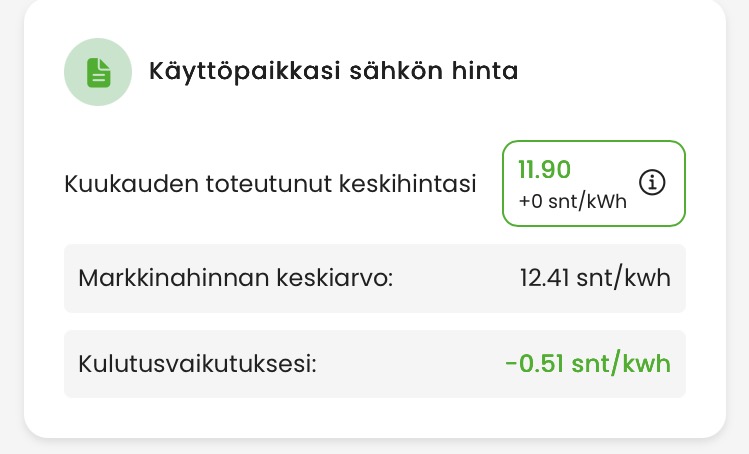Screen dimensions: 749x454
Task: Open the info icon beside 11.90
Action: click(652, 183)
